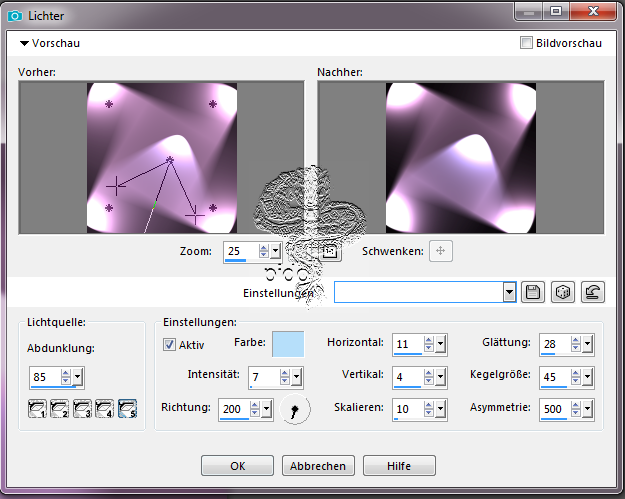Select light source 4 button
Viewport: 625px width, 499px height.
pyautogui.click(x=105, y=408)
